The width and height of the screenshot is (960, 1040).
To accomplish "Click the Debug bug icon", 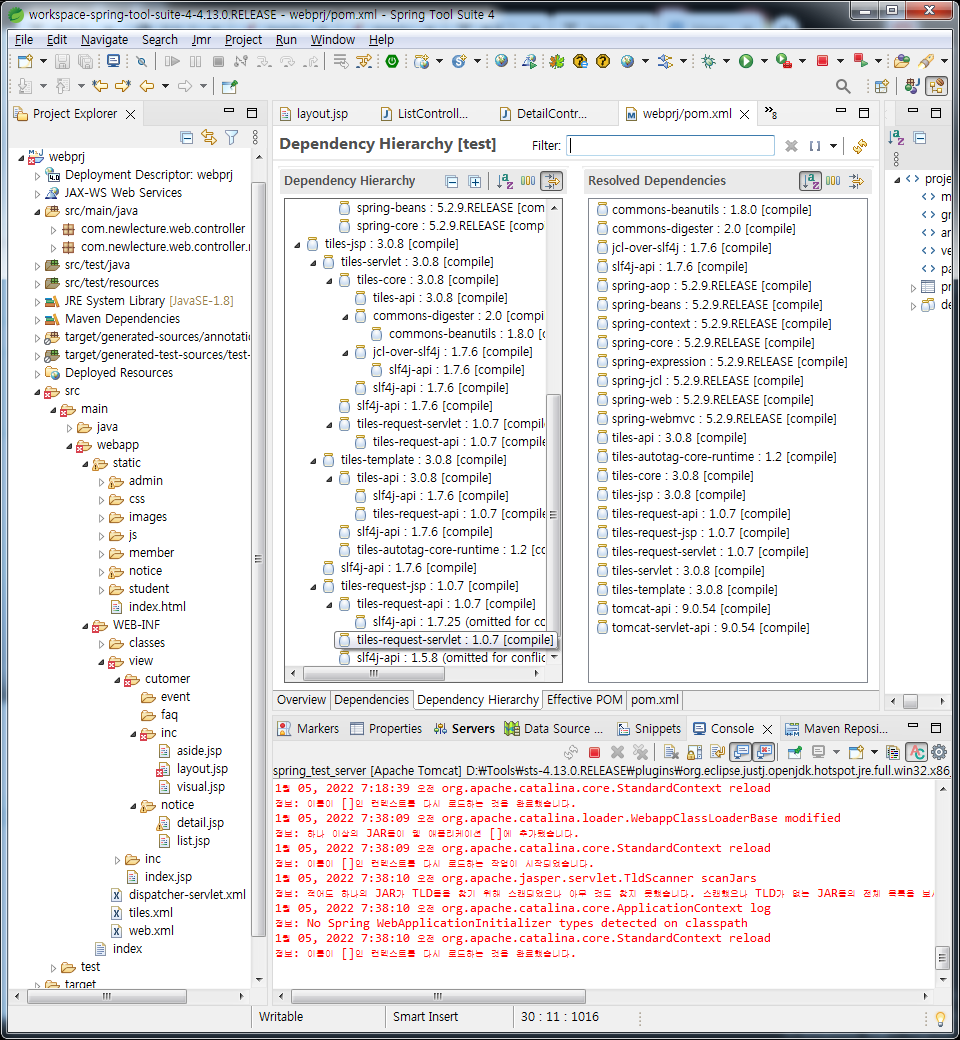I will (709, 62).
